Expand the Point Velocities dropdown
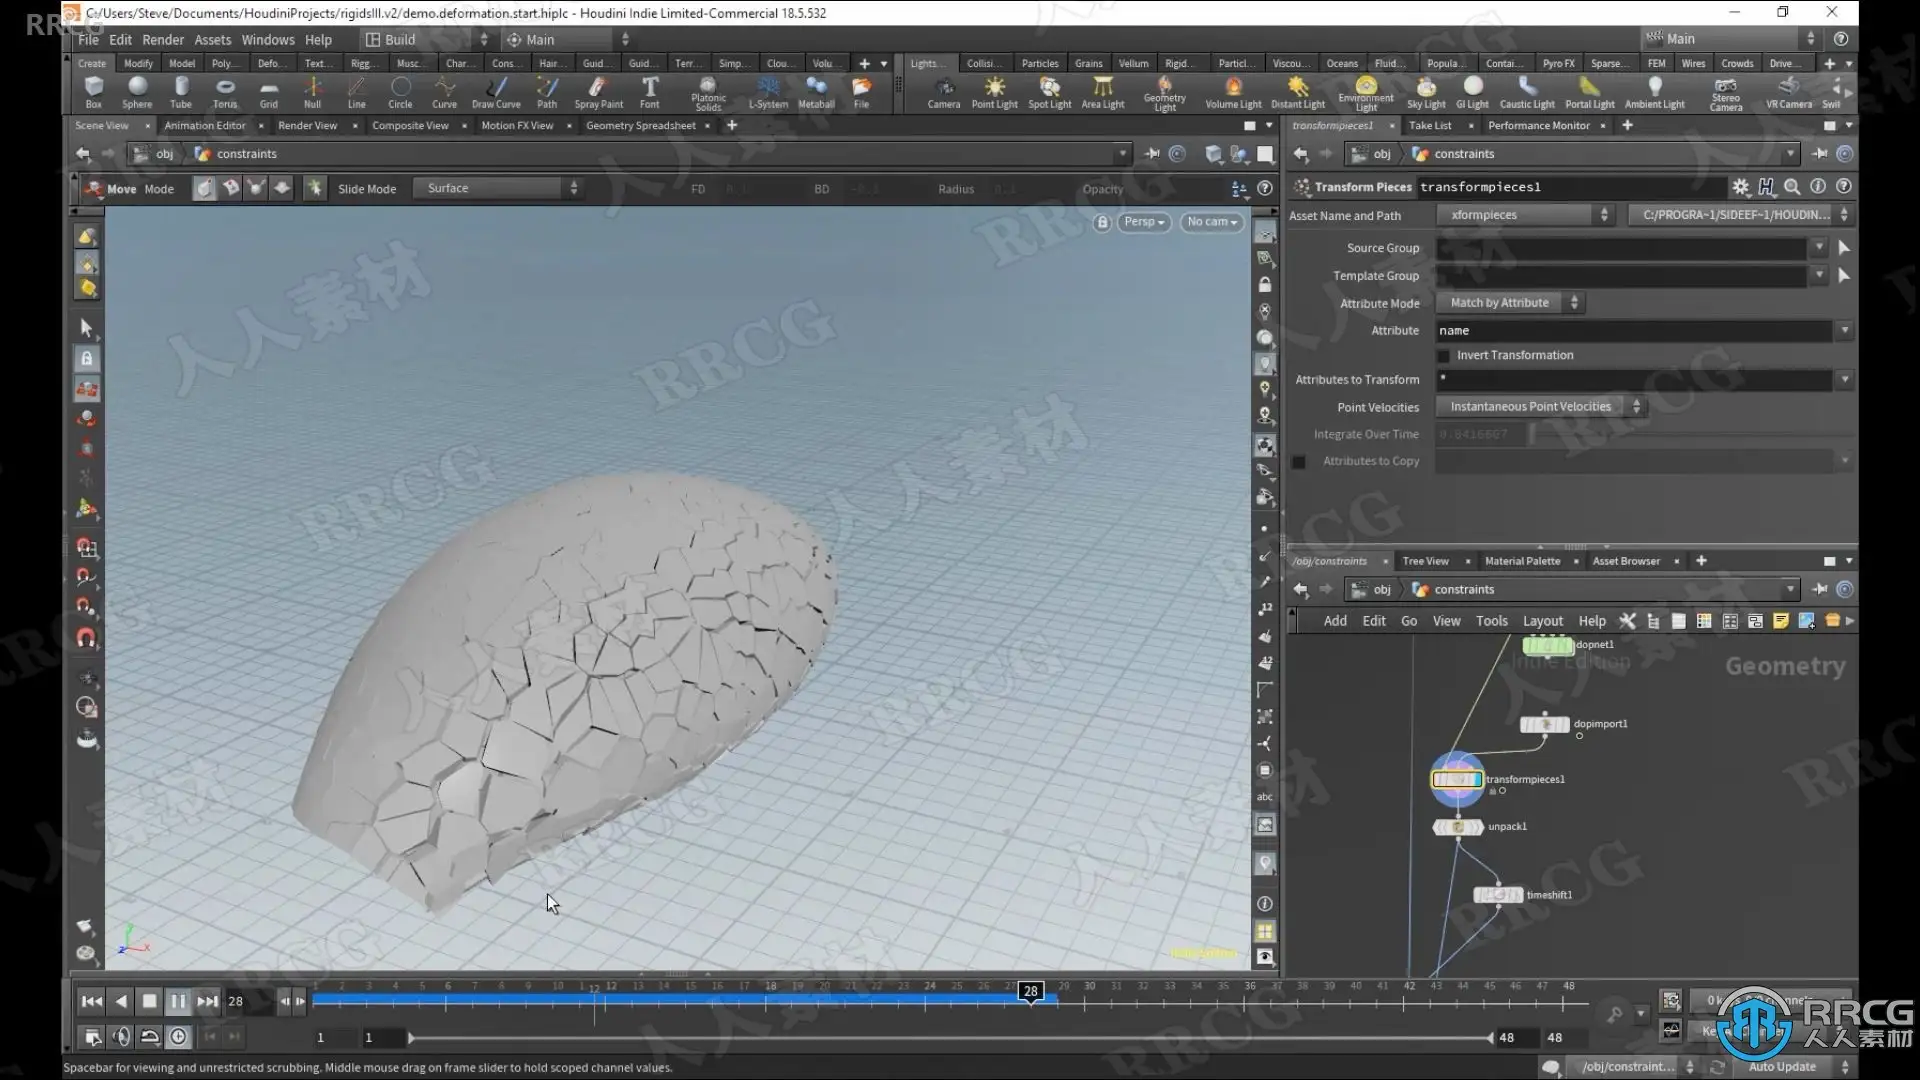The height and width of the screenshot is (1080, 1920). click(x=1541, y=407)
